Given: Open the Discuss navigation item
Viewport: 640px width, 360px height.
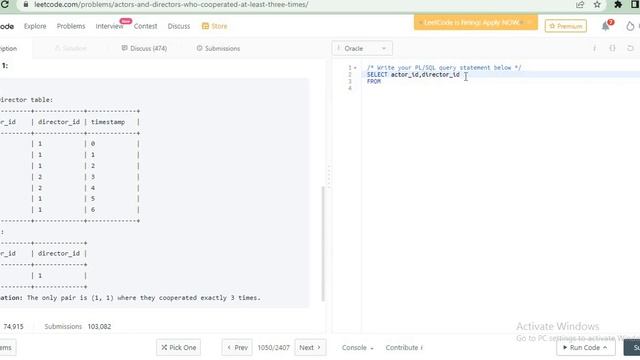Looking at the screenshot, I should pyautogui.click(x=179, y=26).
